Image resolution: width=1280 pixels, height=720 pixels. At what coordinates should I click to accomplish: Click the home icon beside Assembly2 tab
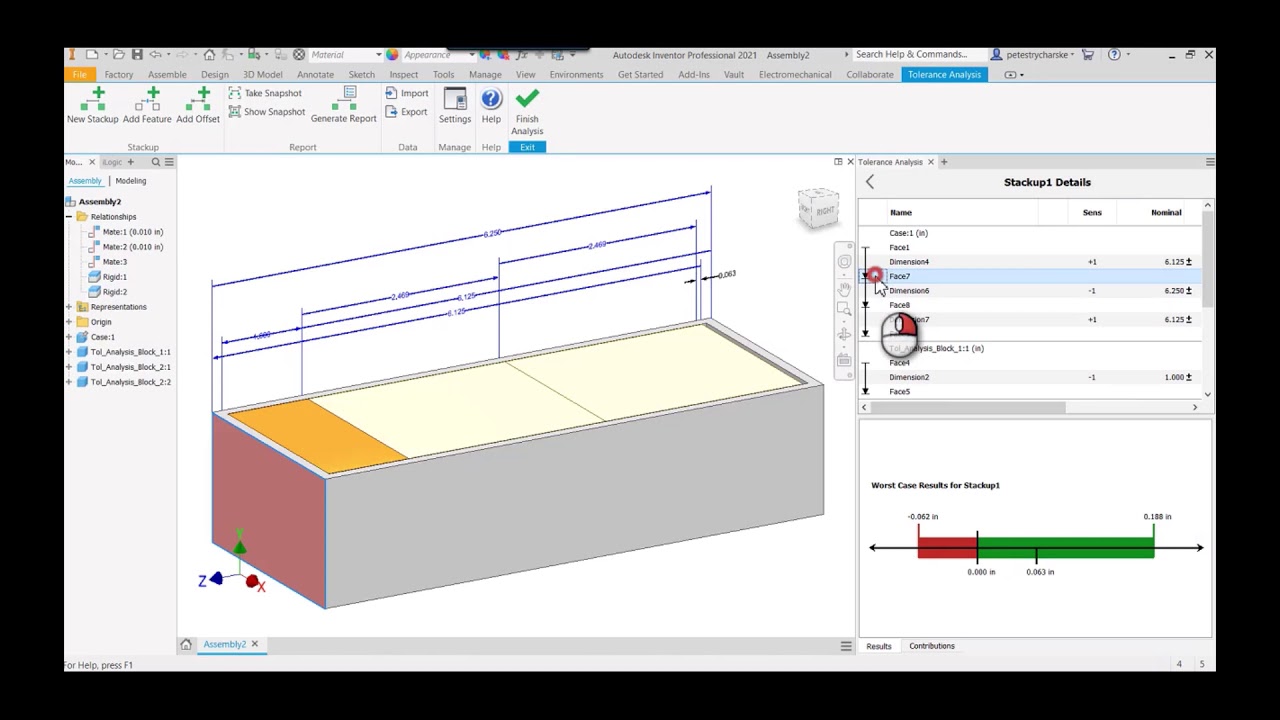[186, 645]
